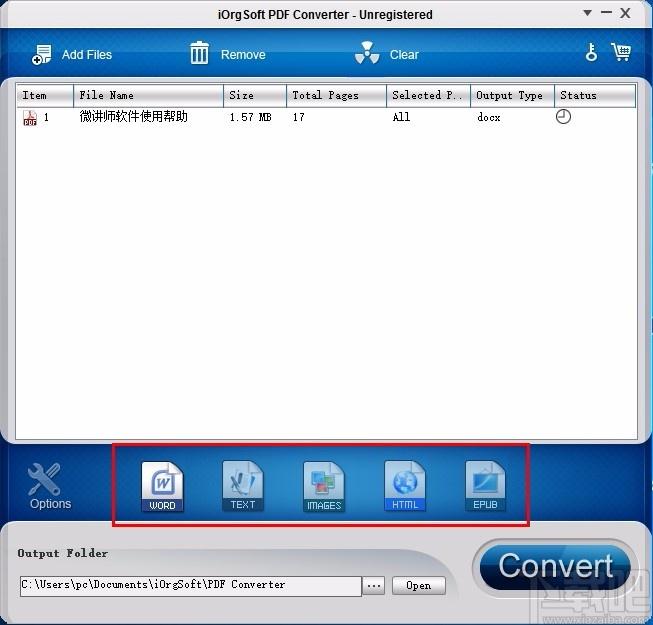Click the Output Folder path field
Screen dimensions: 653x625
coord(191,585)
